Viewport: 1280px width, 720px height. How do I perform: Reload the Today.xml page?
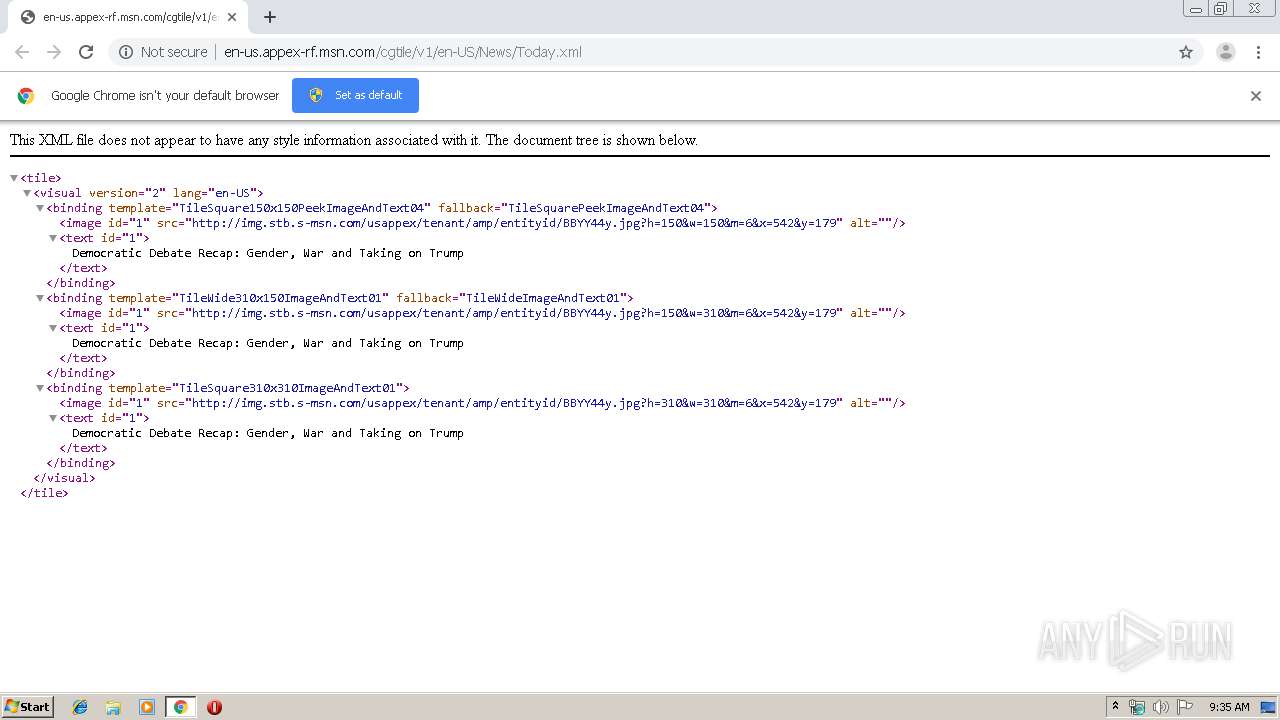tap(86, 52)
